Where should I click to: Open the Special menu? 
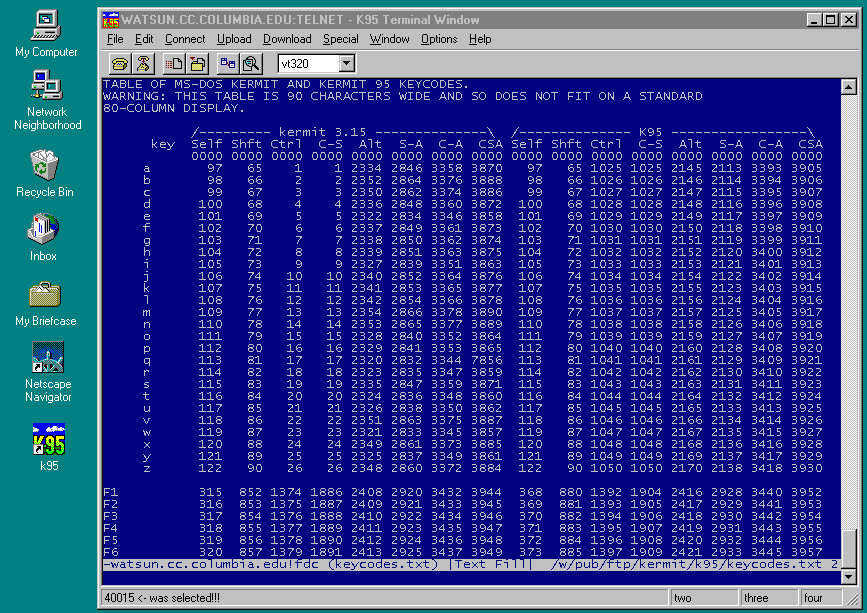(340, 39)
